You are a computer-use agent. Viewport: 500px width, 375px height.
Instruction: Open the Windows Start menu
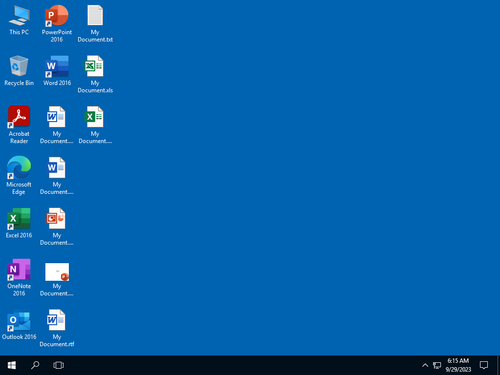[12, 365]
